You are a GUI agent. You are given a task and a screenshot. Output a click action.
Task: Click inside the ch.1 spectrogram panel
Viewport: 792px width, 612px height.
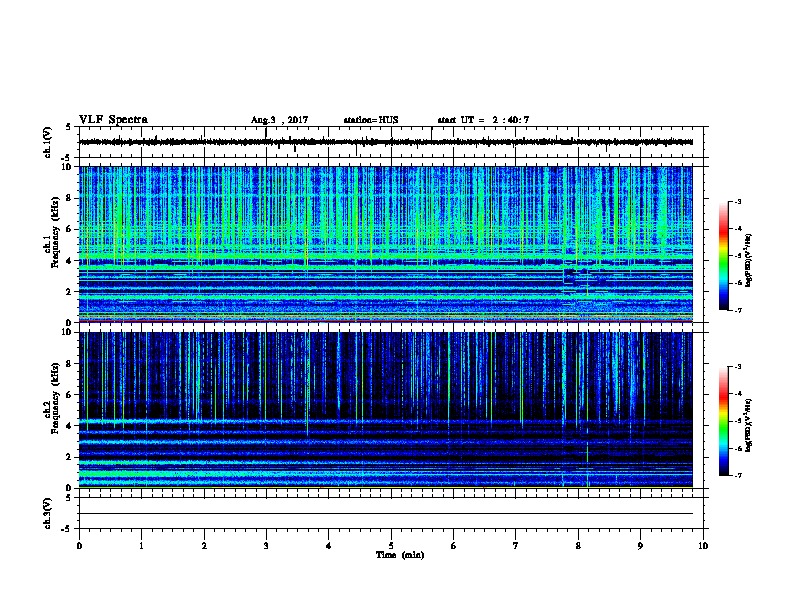click(386, 244)
